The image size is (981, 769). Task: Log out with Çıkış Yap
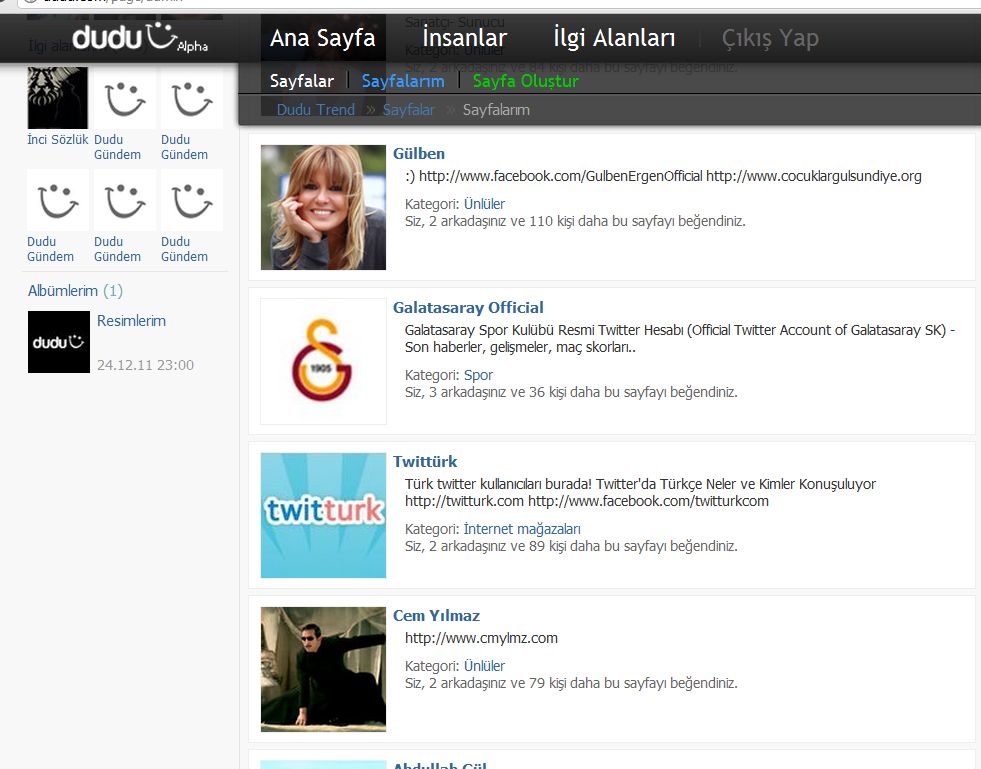point(770,38)
